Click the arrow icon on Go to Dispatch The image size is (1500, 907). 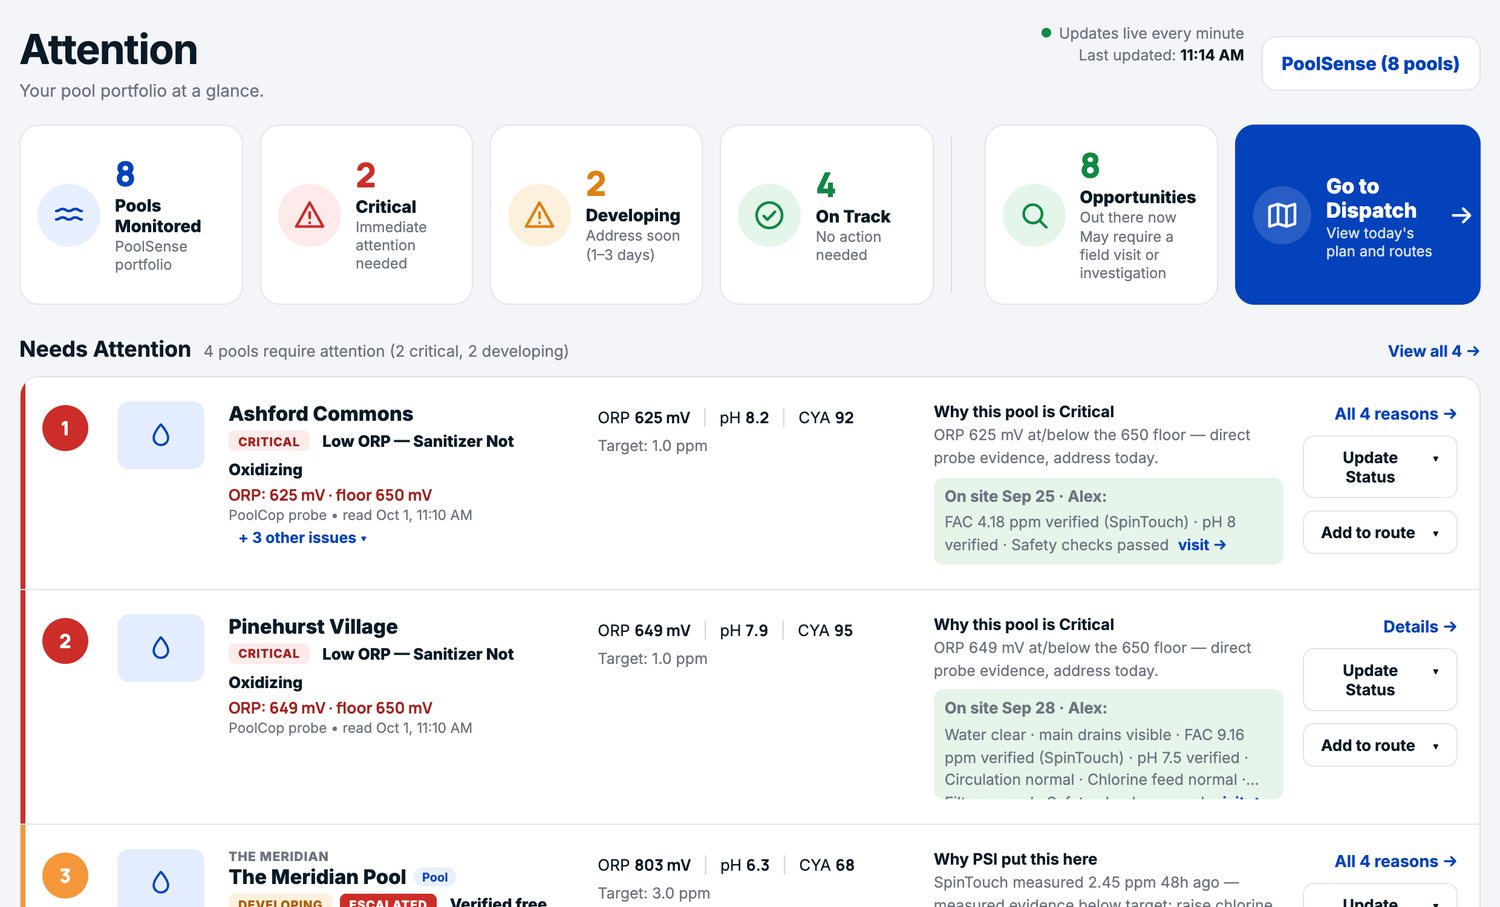coord(1461,215)
